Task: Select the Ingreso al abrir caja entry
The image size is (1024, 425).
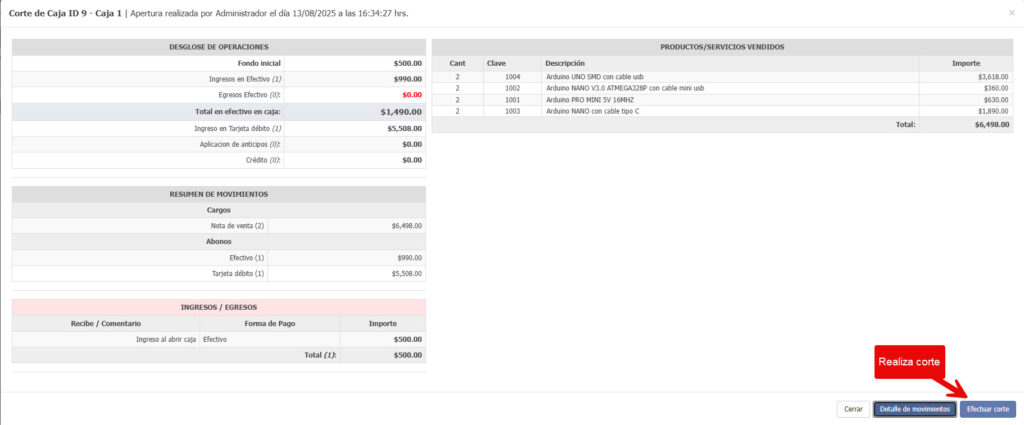Action: point(166,339)
